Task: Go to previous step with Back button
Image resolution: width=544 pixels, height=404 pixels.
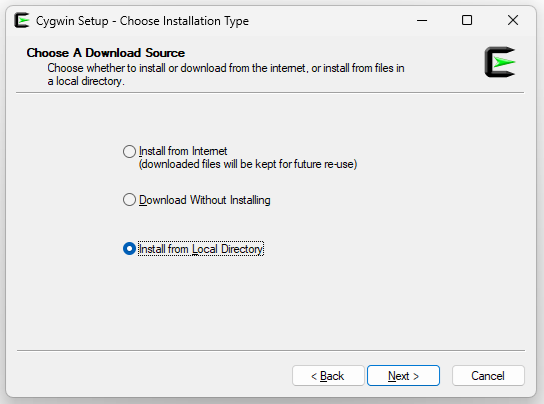Action: pyautogui.click(x=328, y=376)
